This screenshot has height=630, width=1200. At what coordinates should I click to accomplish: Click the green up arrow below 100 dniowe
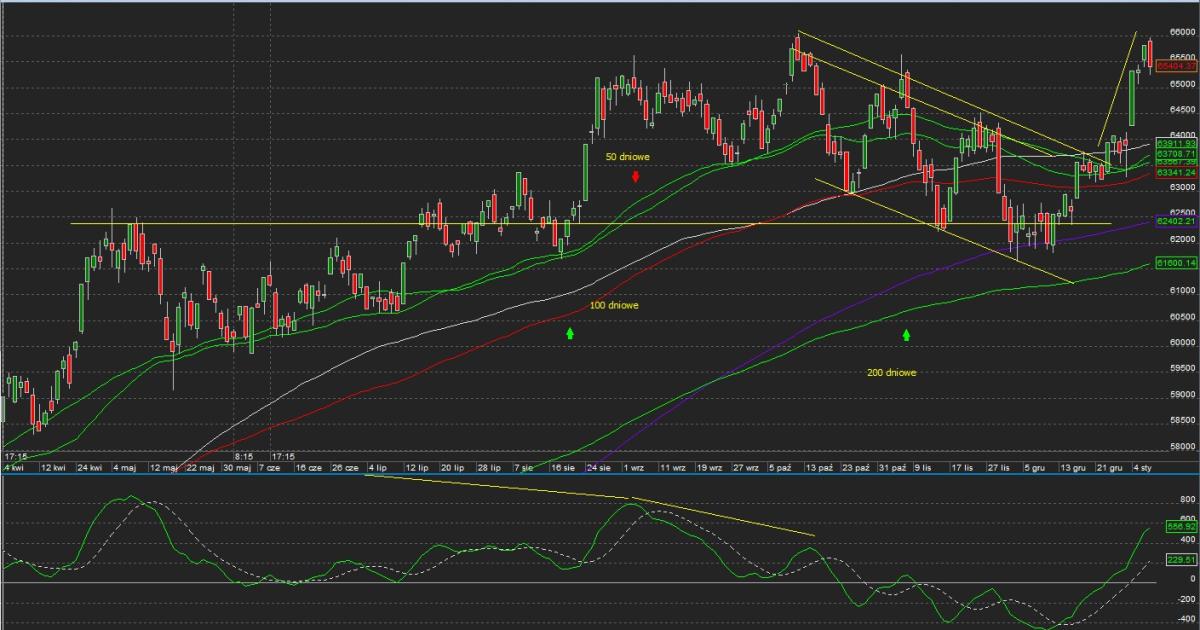pos(570,332)
